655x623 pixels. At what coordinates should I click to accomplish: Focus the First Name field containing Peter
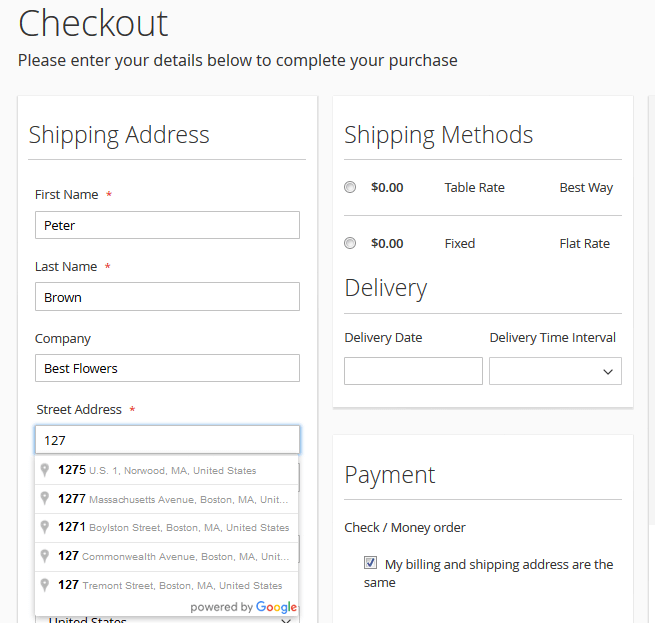pos(167,225)
